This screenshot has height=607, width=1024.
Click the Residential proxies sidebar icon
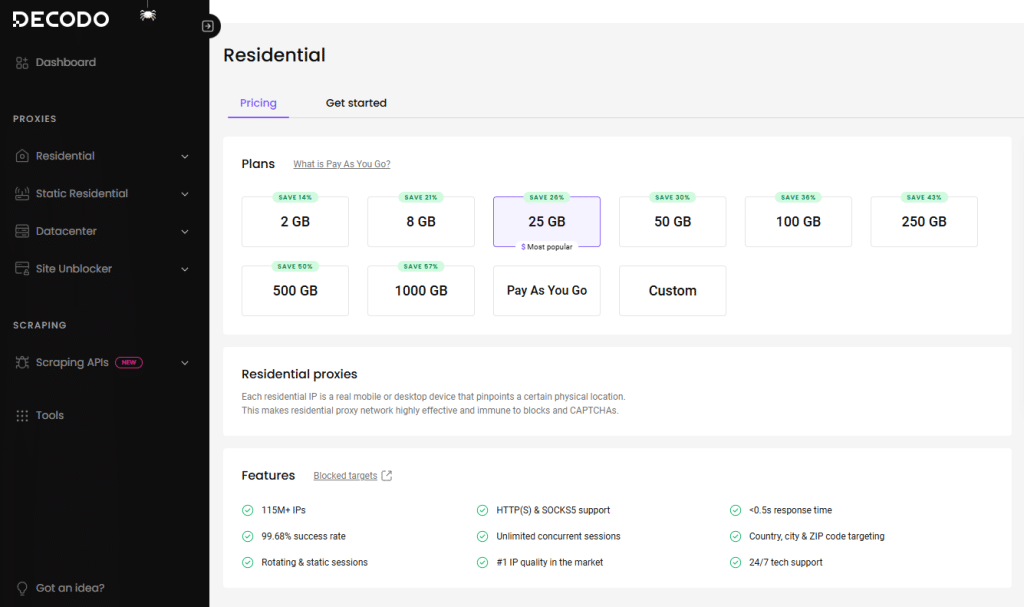[x=22, y=156]
